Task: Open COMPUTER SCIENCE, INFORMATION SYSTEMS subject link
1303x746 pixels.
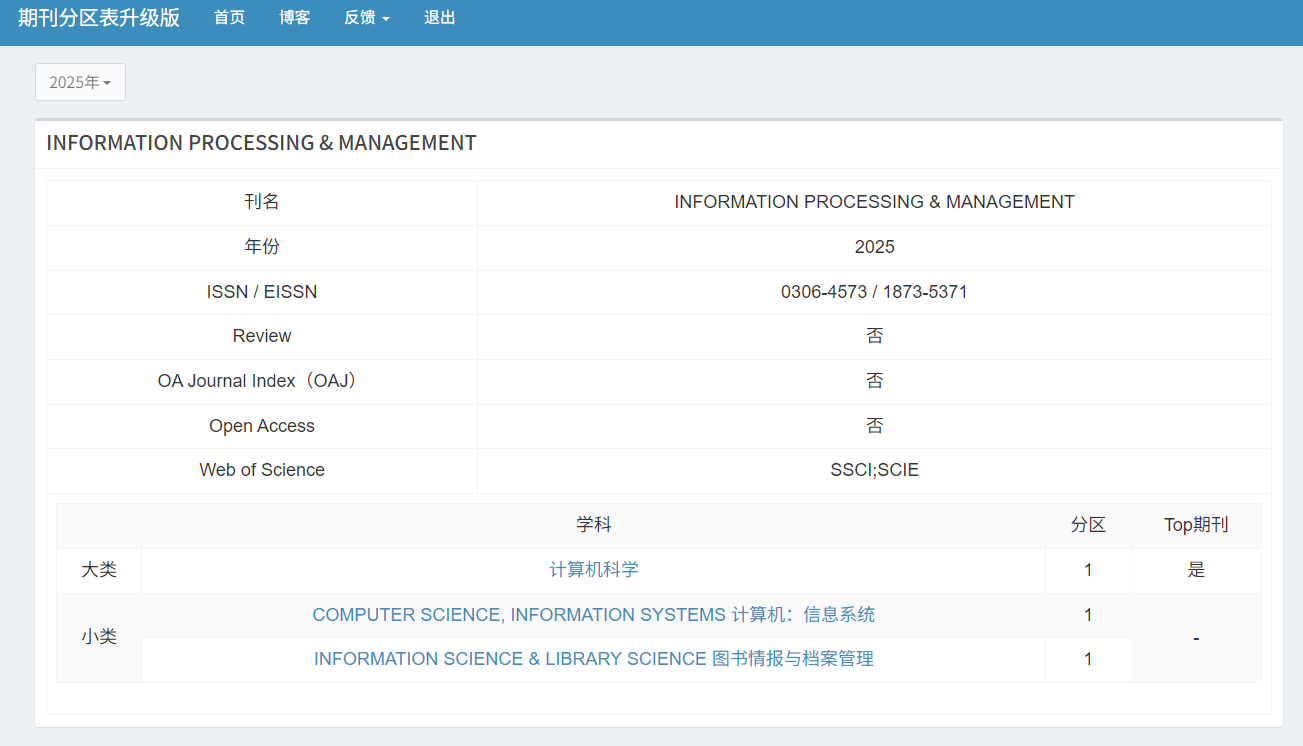Action: (x=593, y=615)
